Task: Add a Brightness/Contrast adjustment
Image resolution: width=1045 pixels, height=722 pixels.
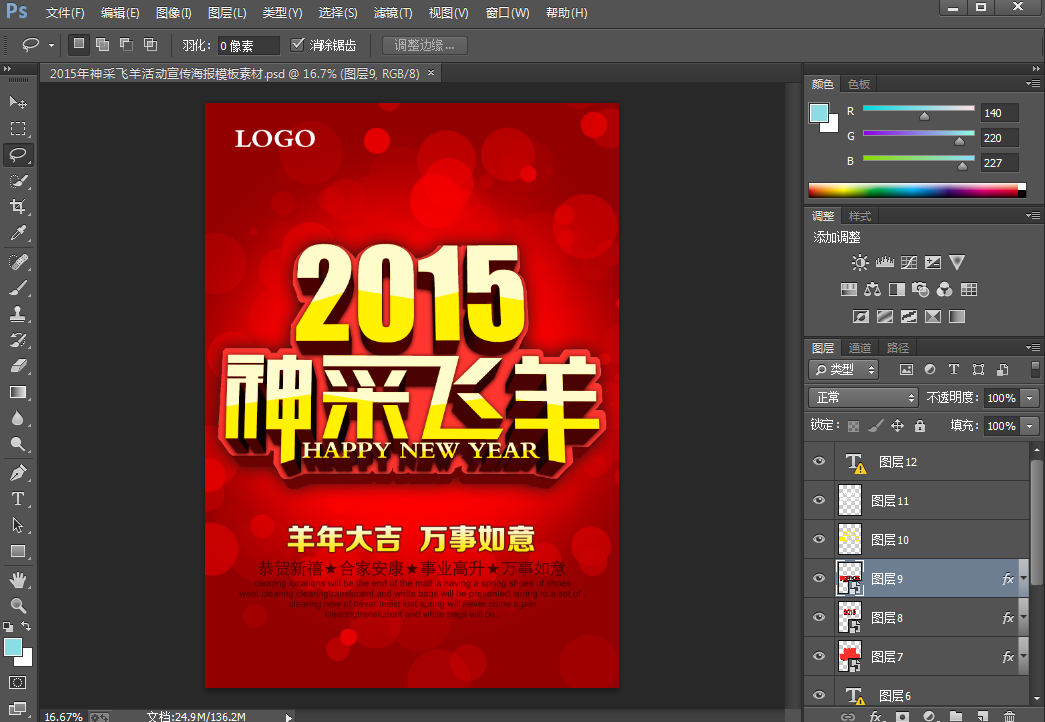Action: point(860,263)
